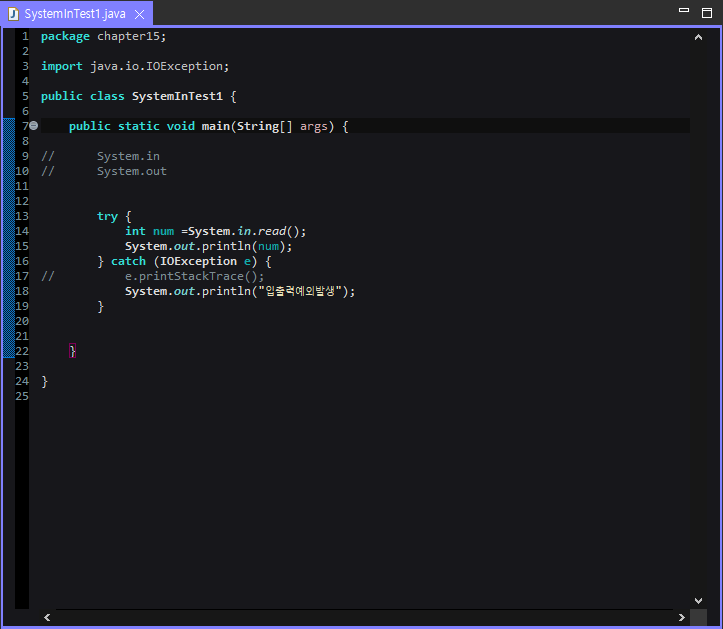Click line number 1 in gutter
723x629 pixels.
[25, 36]
